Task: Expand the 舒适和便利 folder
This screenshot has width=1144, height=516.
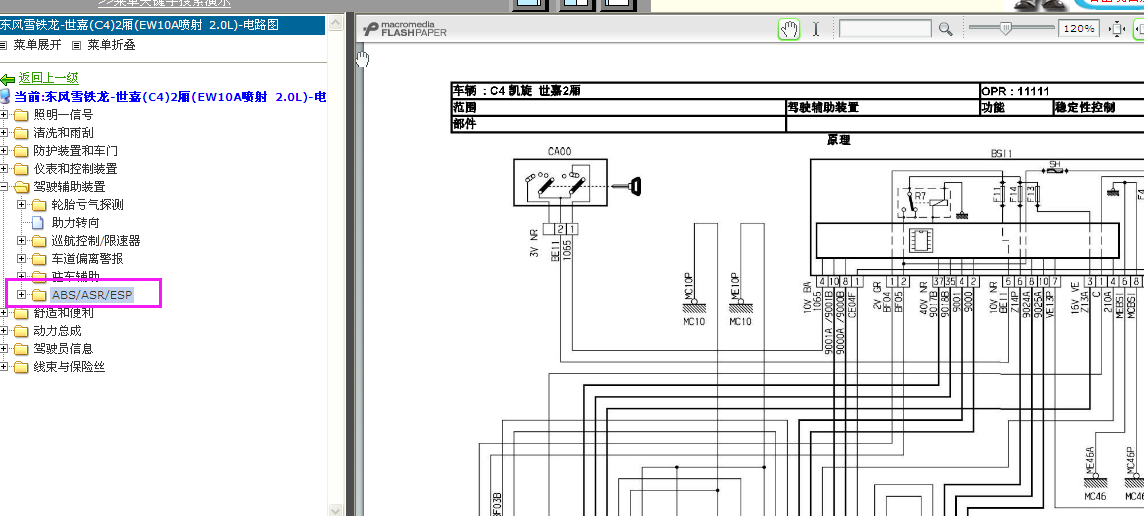Action: [x=4, y=312]
